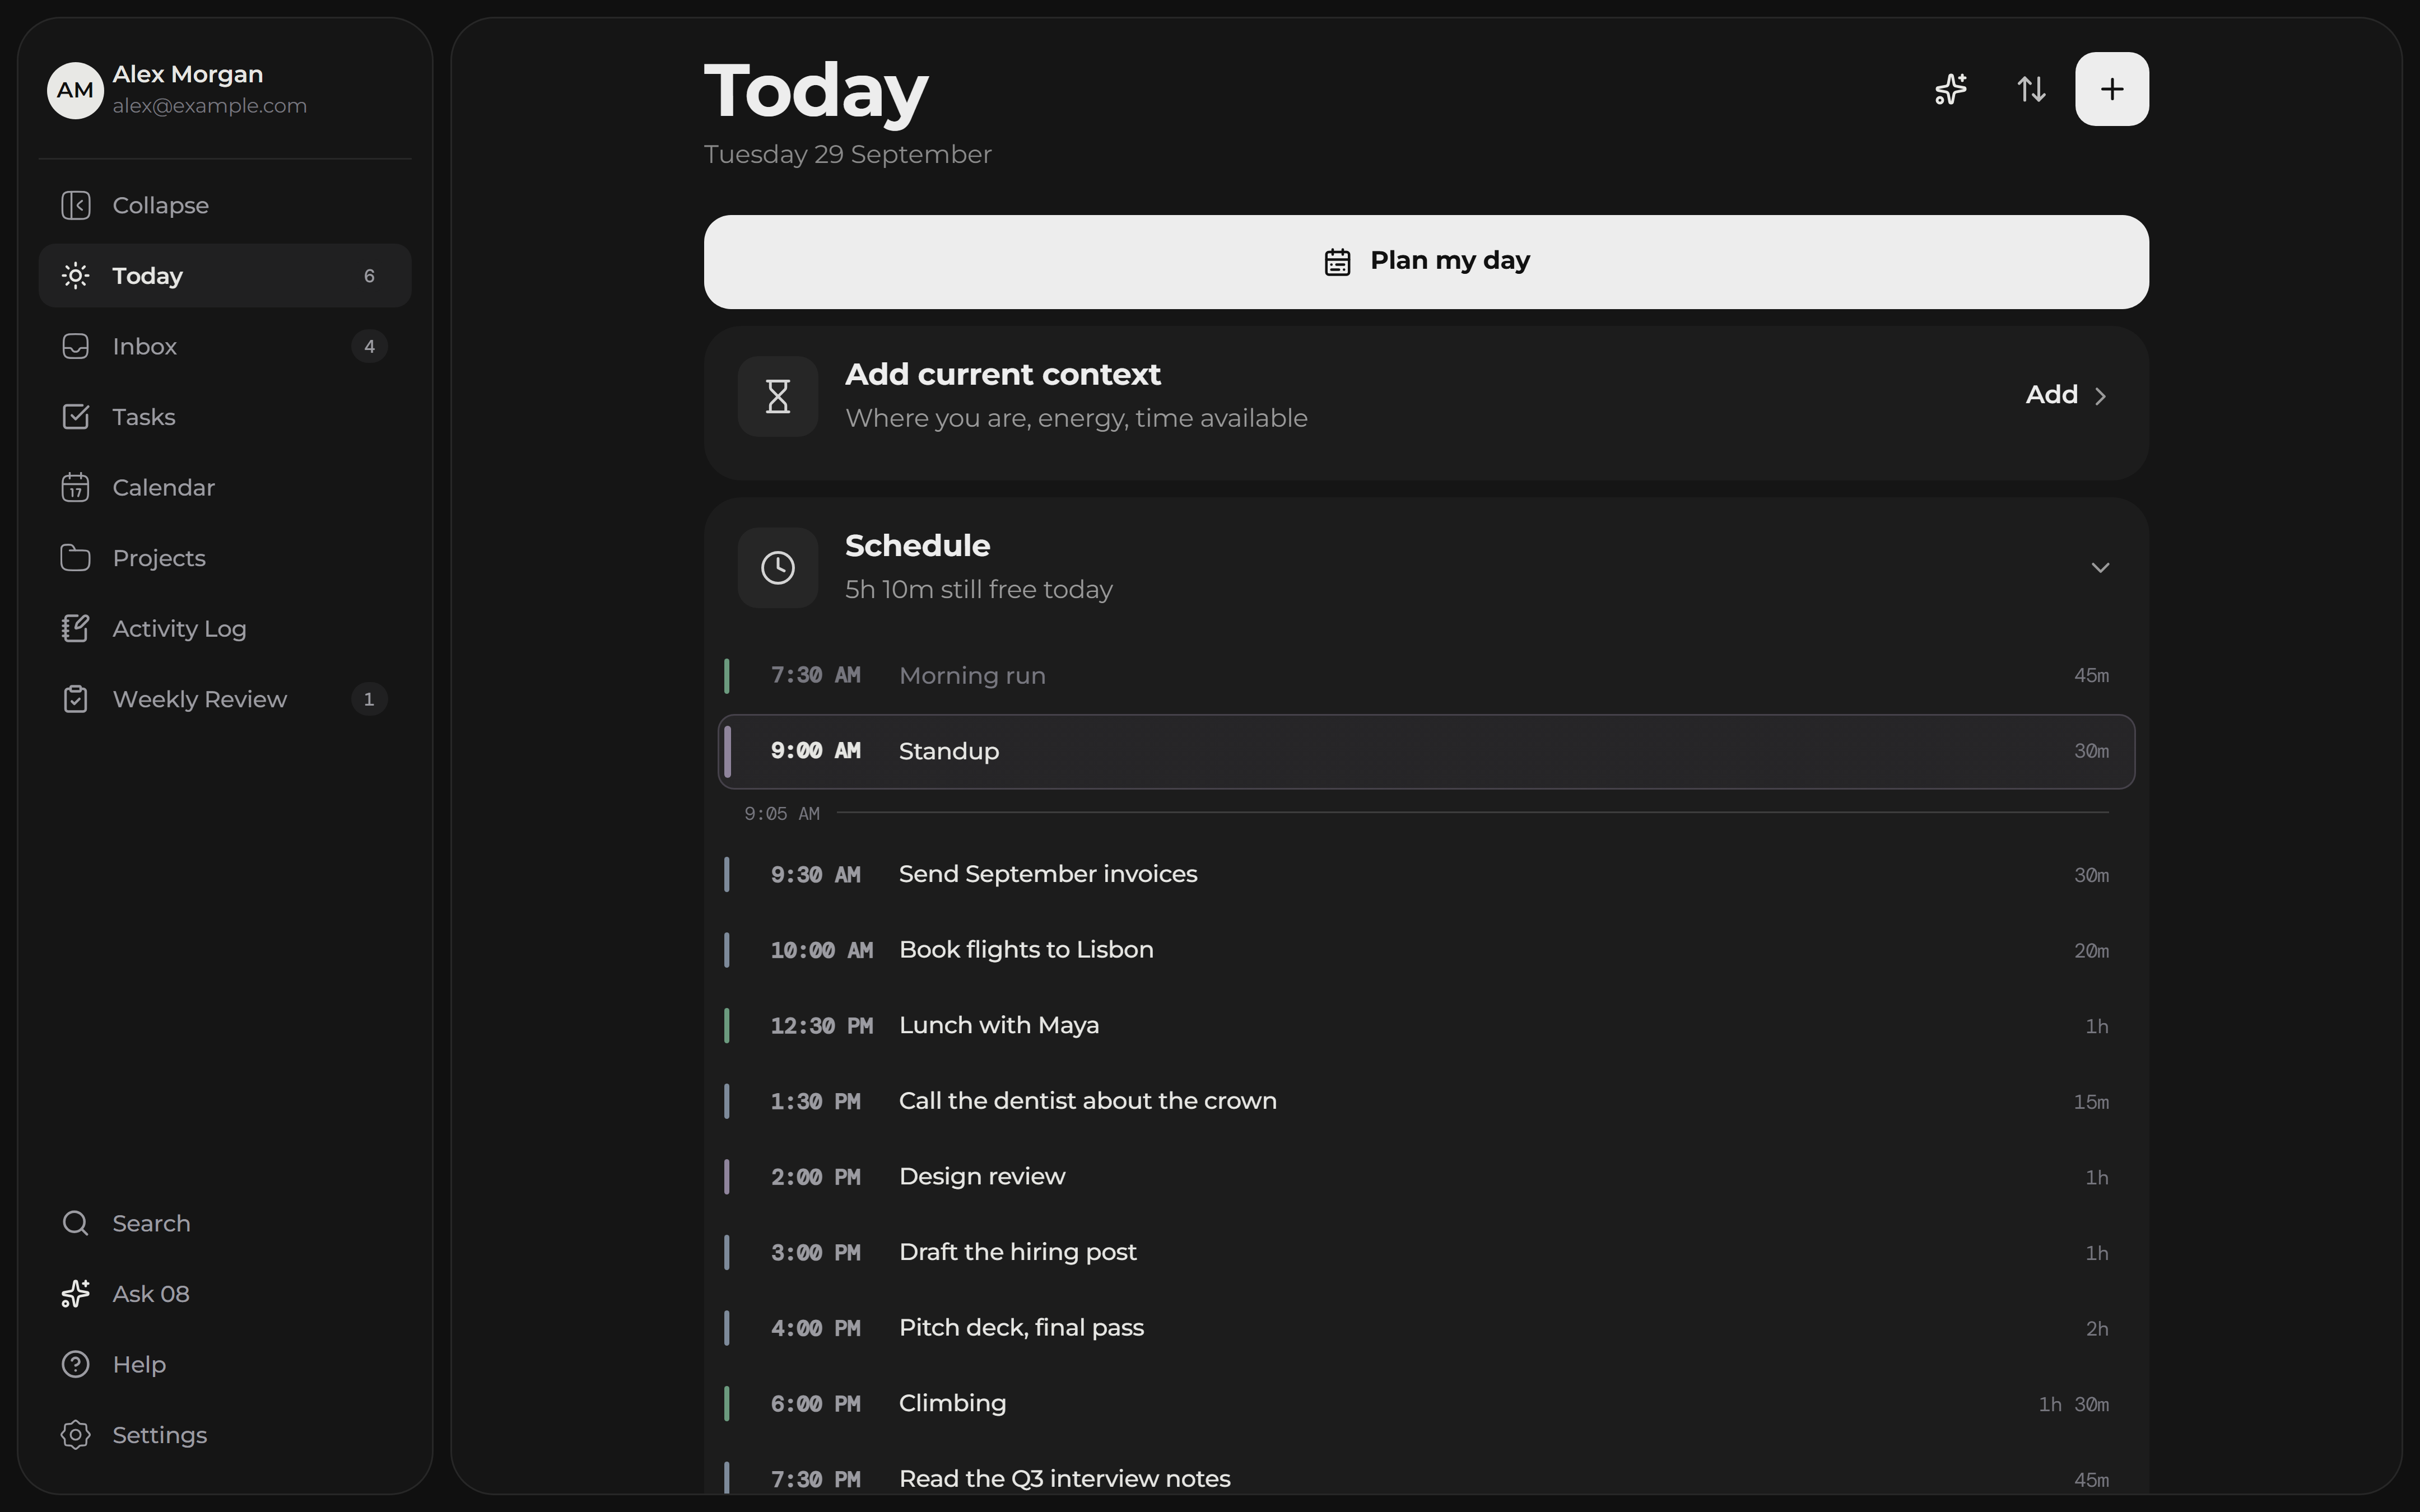2420x1512 pixels.
Task: Select the Standup schedule row
Action: point(1426,751)
